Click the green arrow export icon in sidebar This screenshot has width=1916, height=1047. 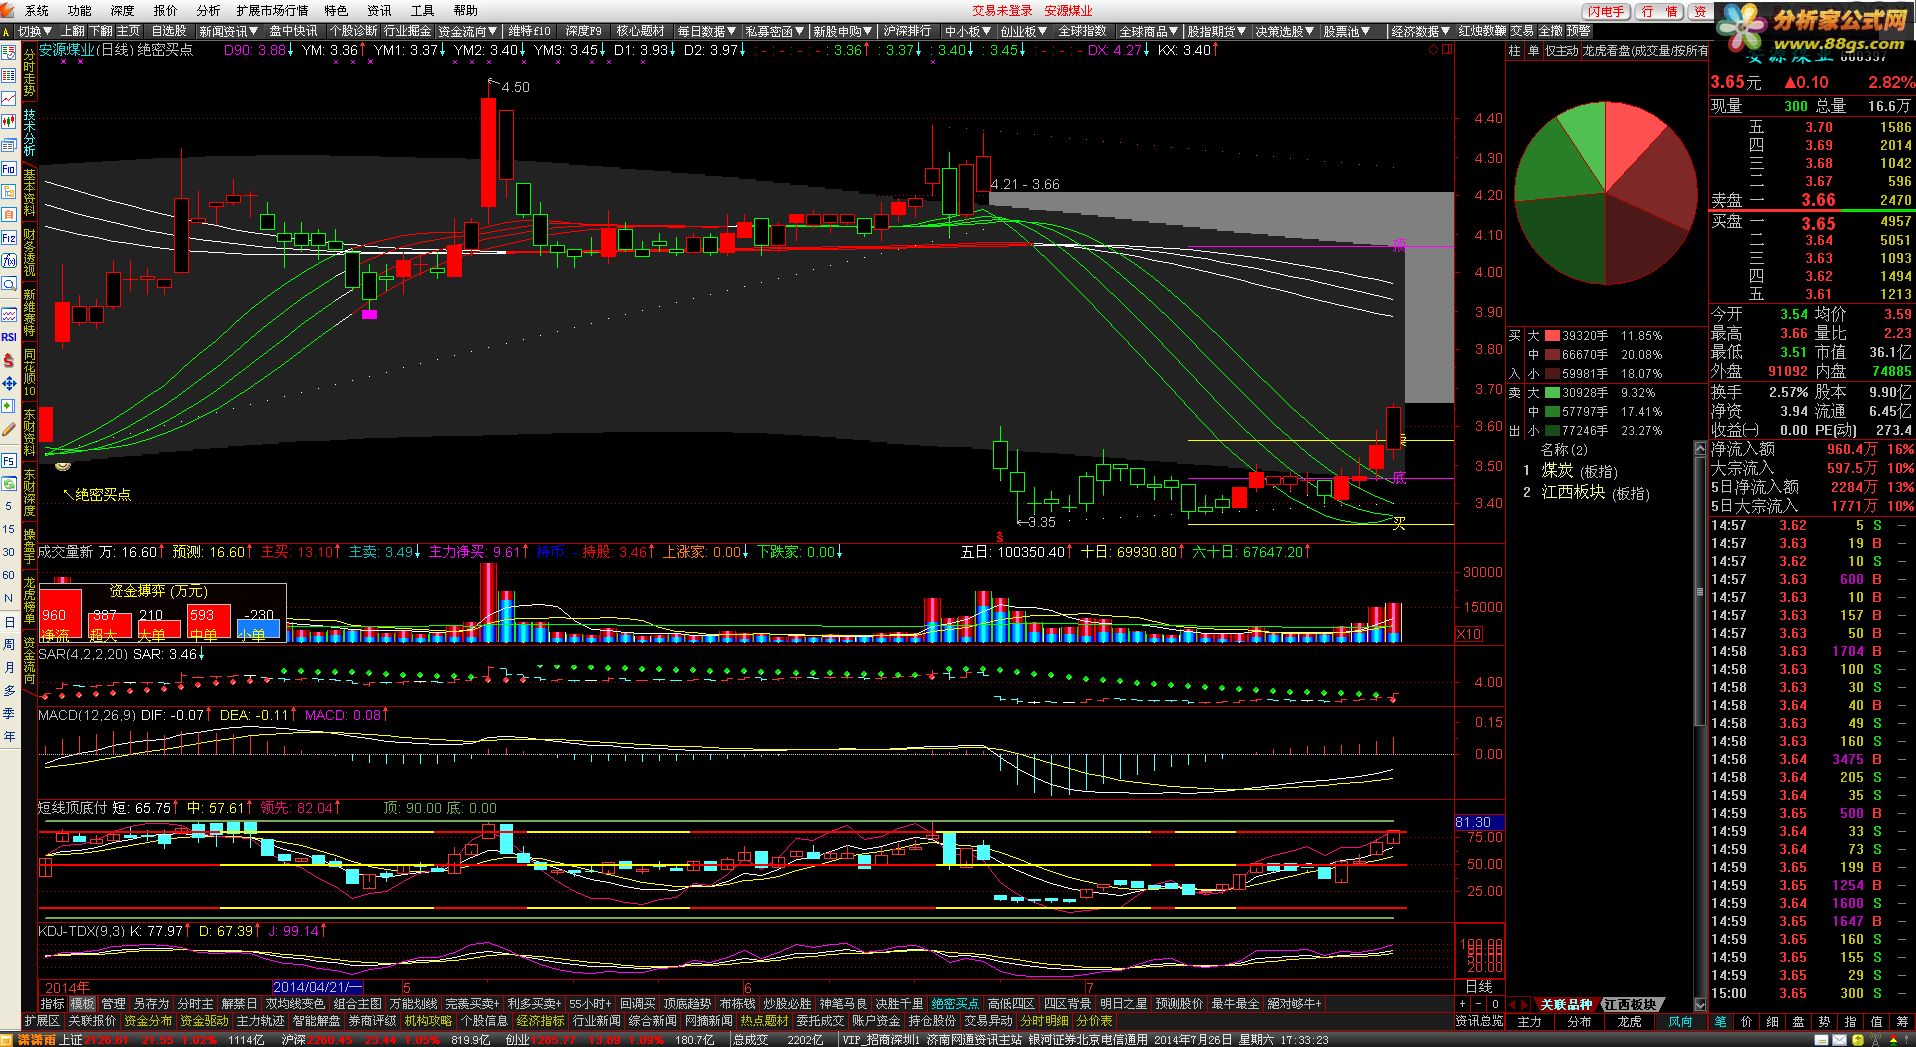point(9,406)
